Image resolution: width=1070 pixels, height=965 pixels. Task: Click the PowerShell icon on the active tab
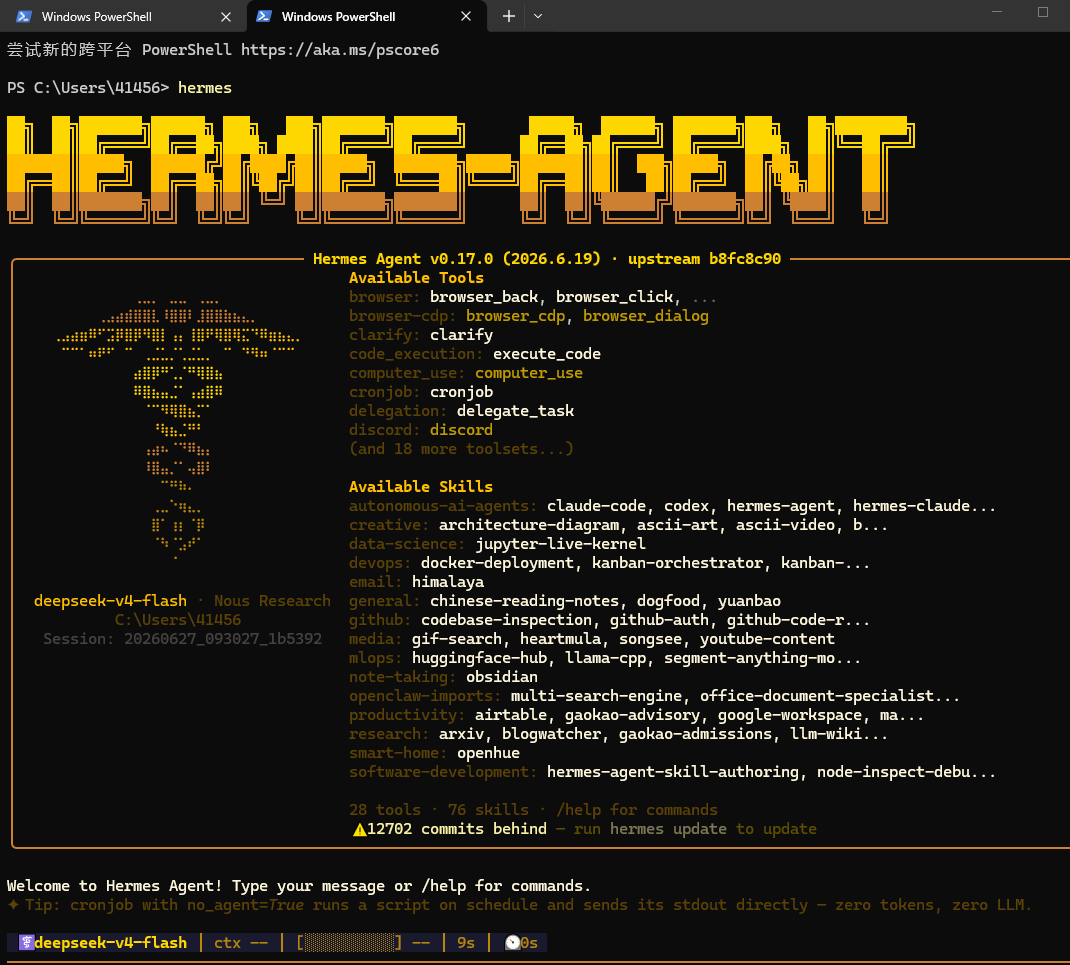264,16
